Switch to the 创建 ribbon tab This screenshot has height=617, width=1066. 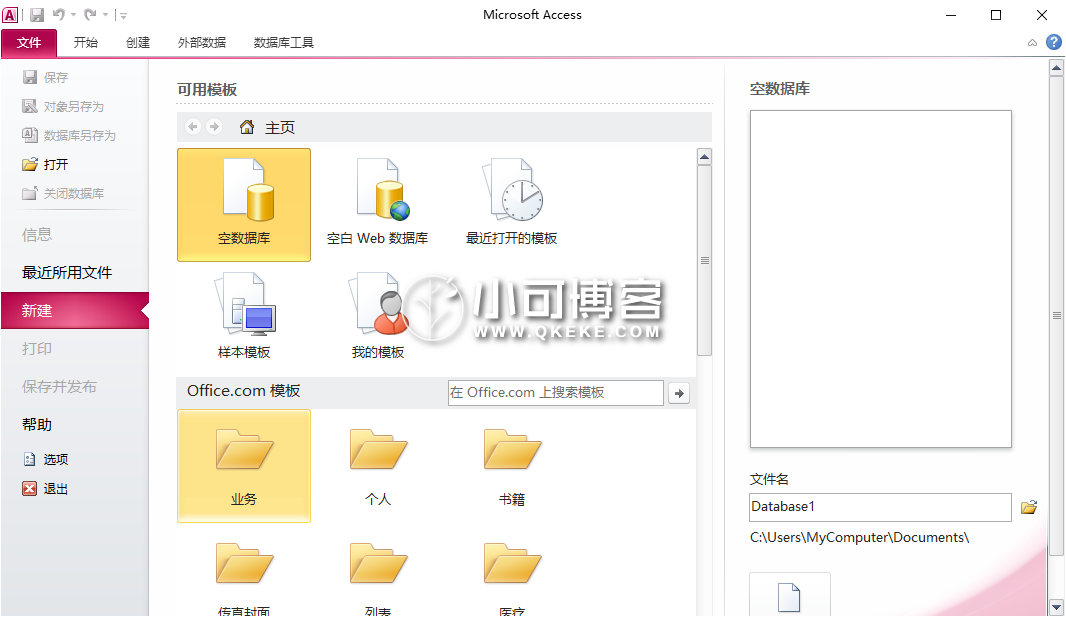(x=138, y=43)
